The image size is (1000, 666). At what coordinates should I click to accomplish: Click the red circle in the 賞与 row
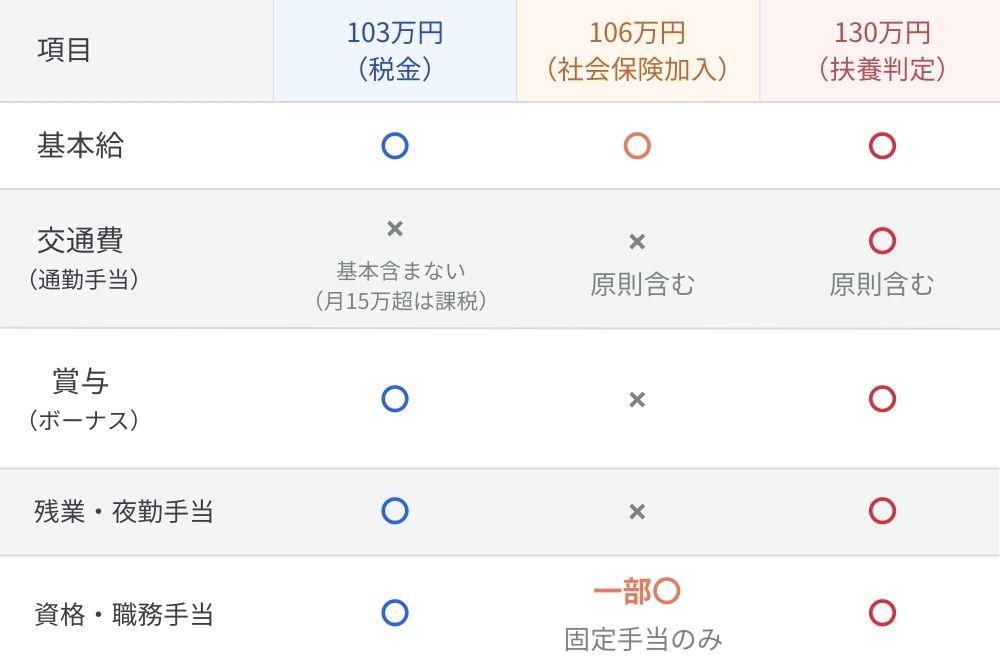(882, 399)
